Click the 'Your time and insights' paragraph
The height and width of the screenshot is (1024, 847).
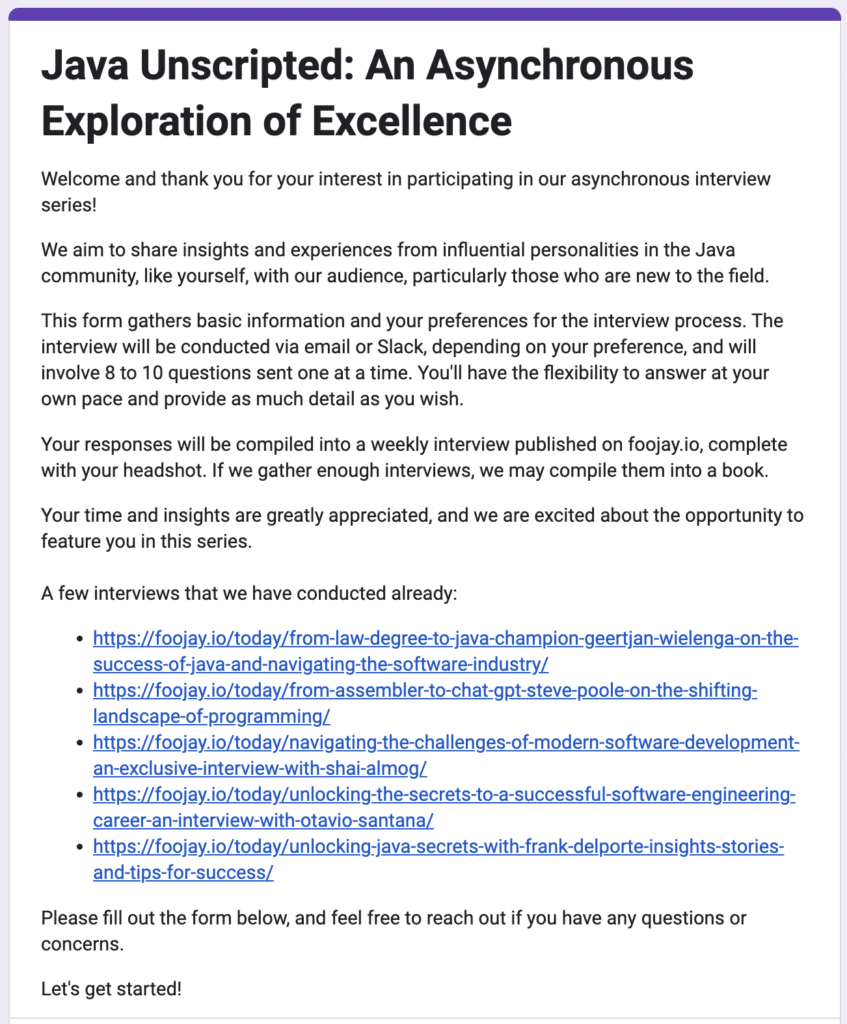pyautogui.click(x=422, y=528)
